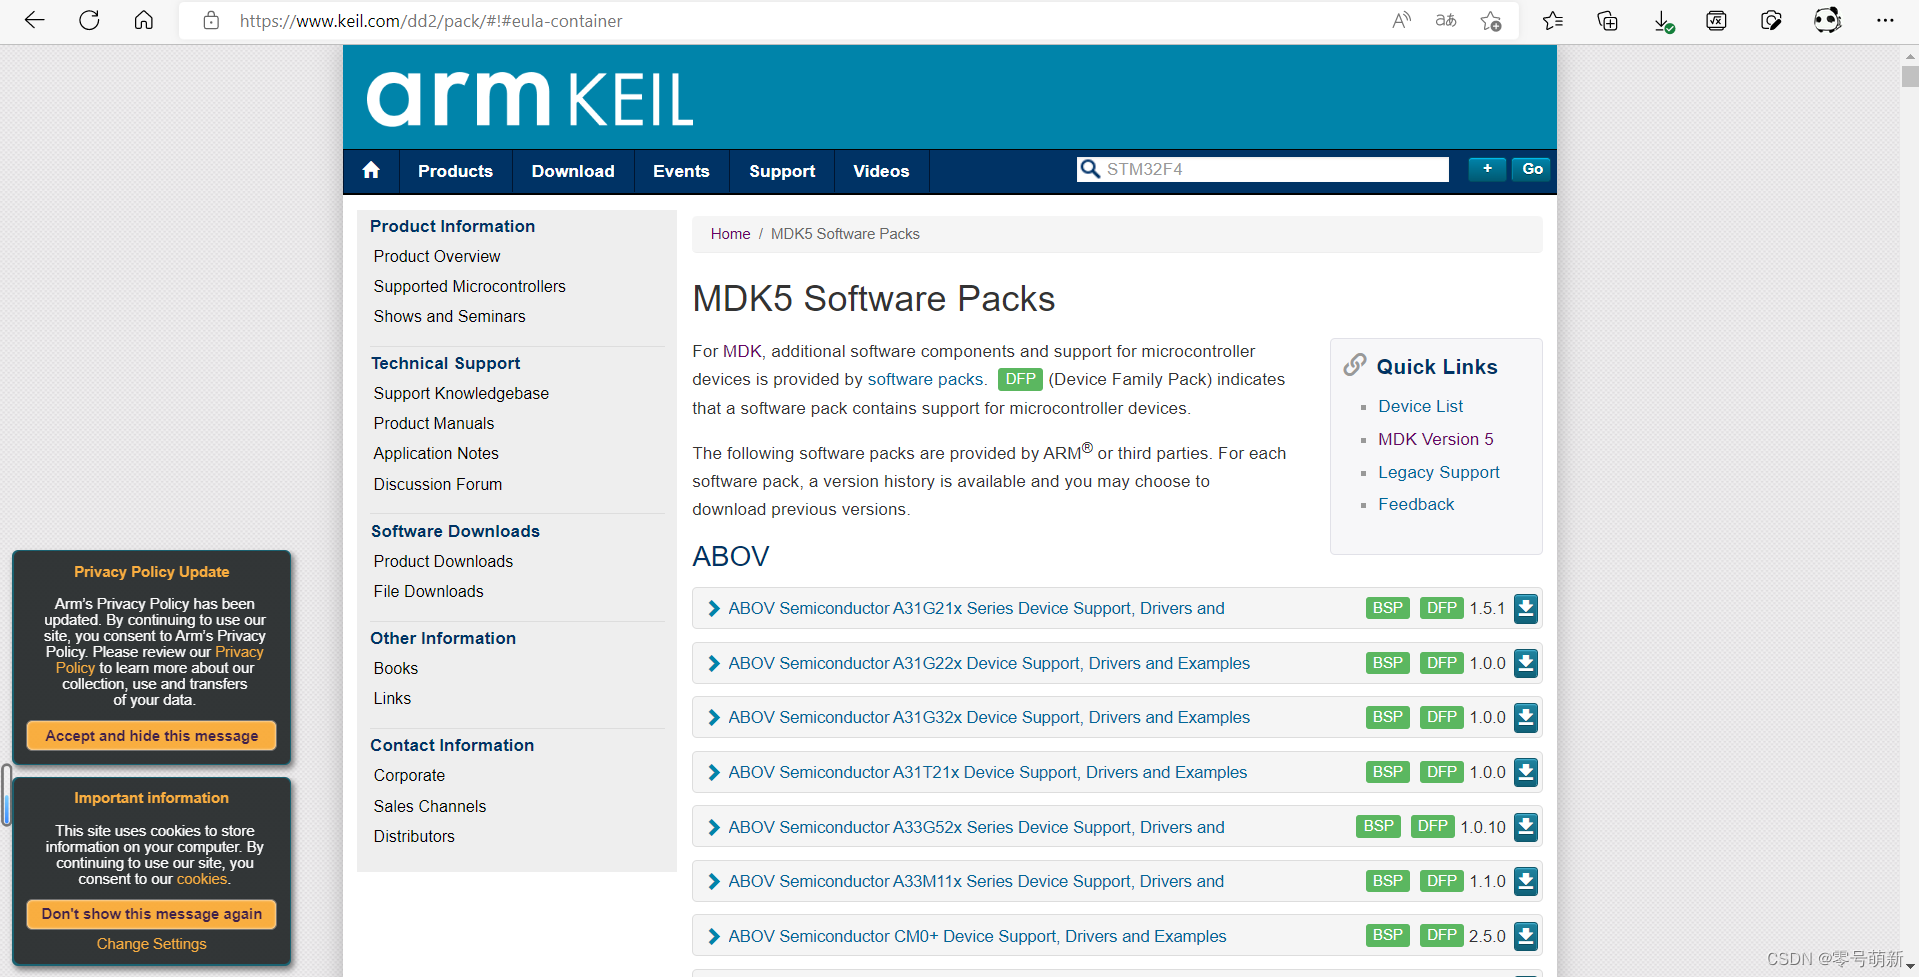Click the scrollbar down arrow
The height and width of the screenshot is (977, 1919).
pyautogui.click(x=1910, y=967)
